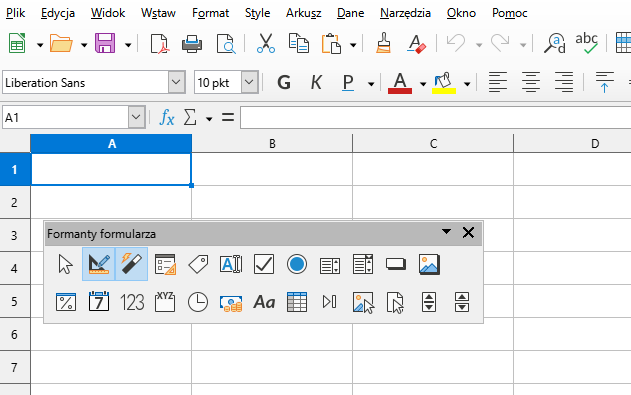Insert a scrollbar form control
Image resolution: width=631 pixels, height=395 pixels.
click(462, 302)
